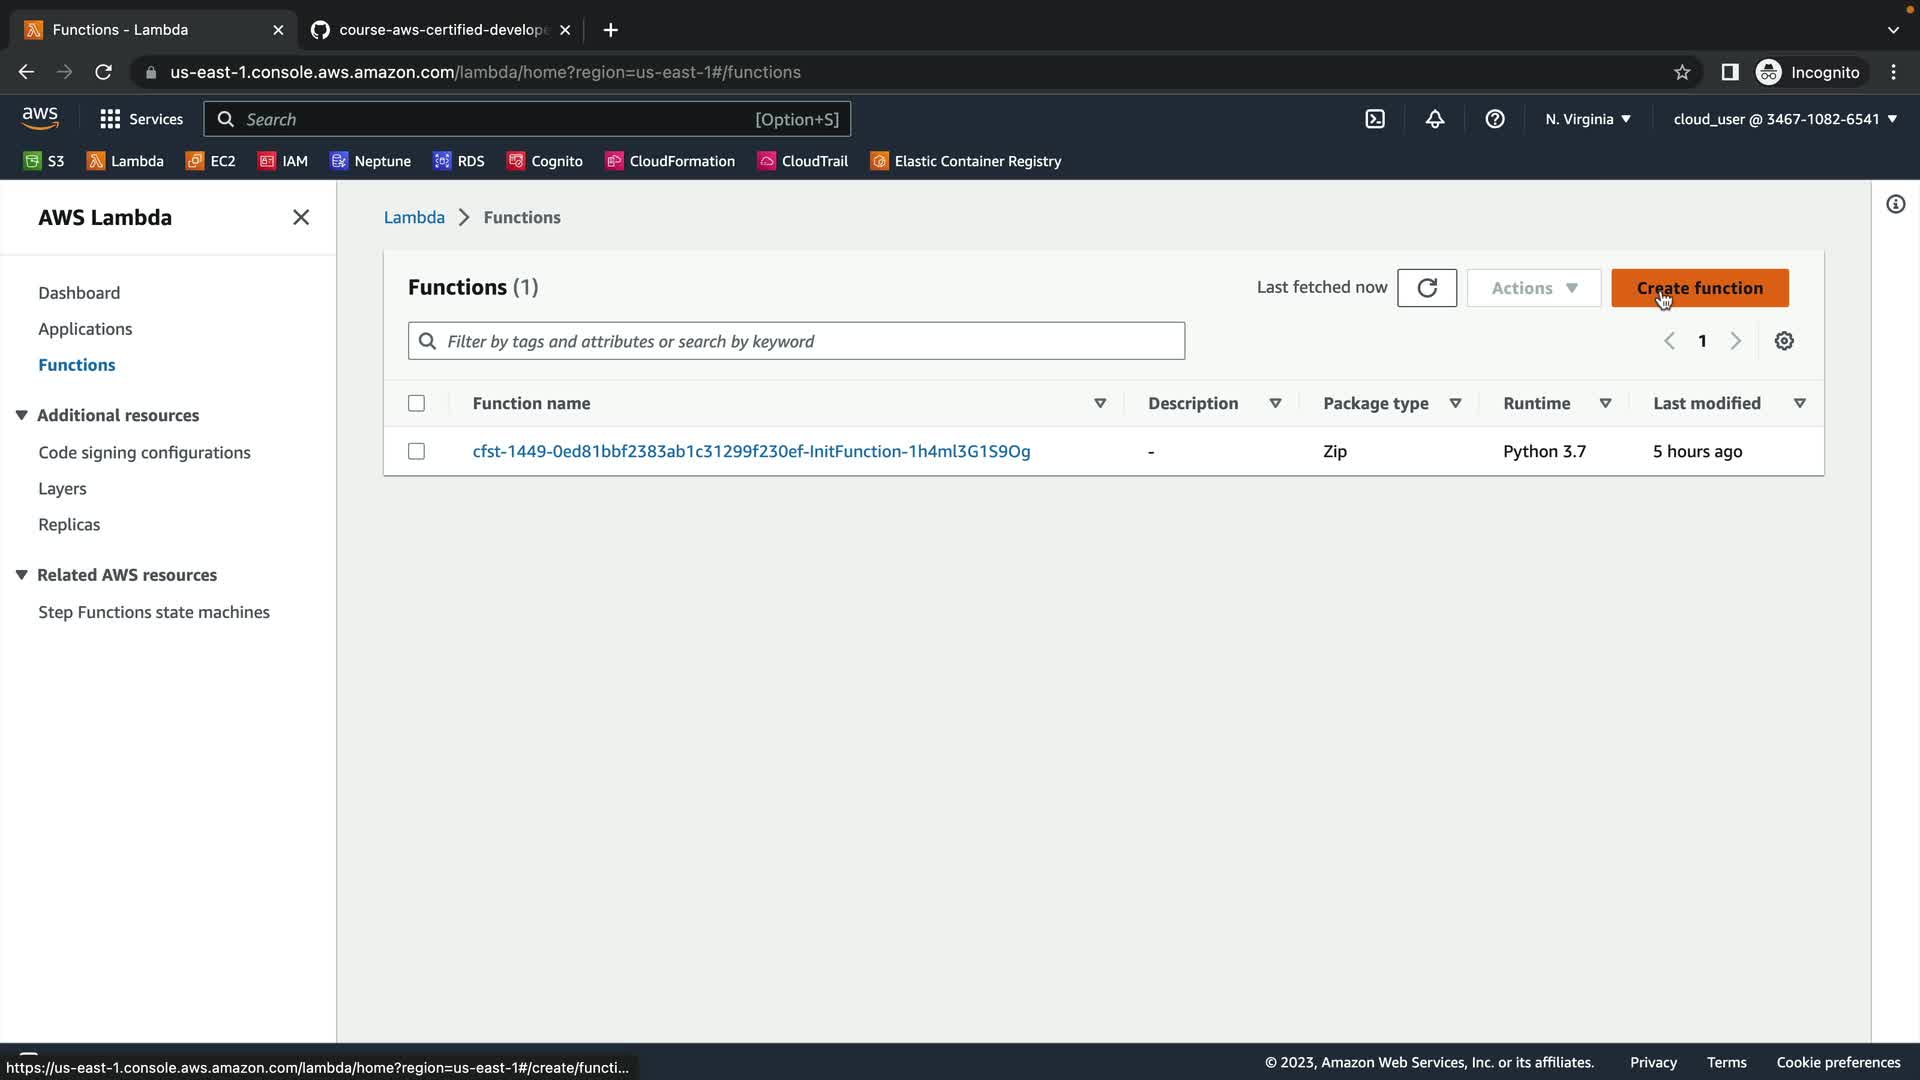Viewport: 1920px width, 1080px height.
Task: Select all functions checkbox in header
Action: pyautogui.click(x=416, y=403)
